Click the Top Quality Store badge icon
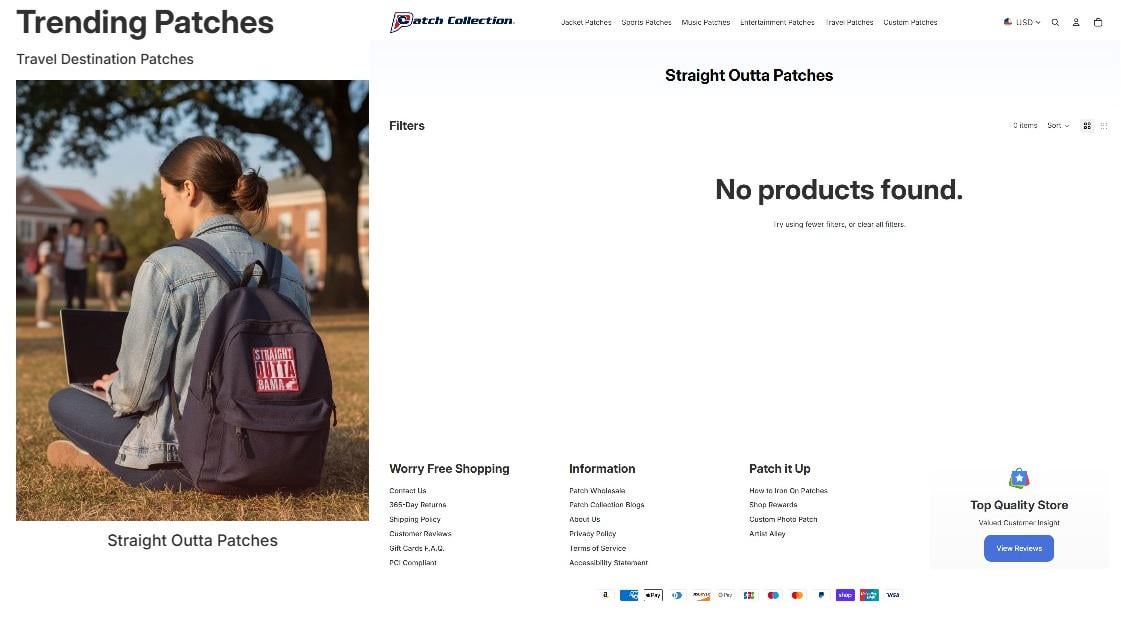 [1019, 478]
